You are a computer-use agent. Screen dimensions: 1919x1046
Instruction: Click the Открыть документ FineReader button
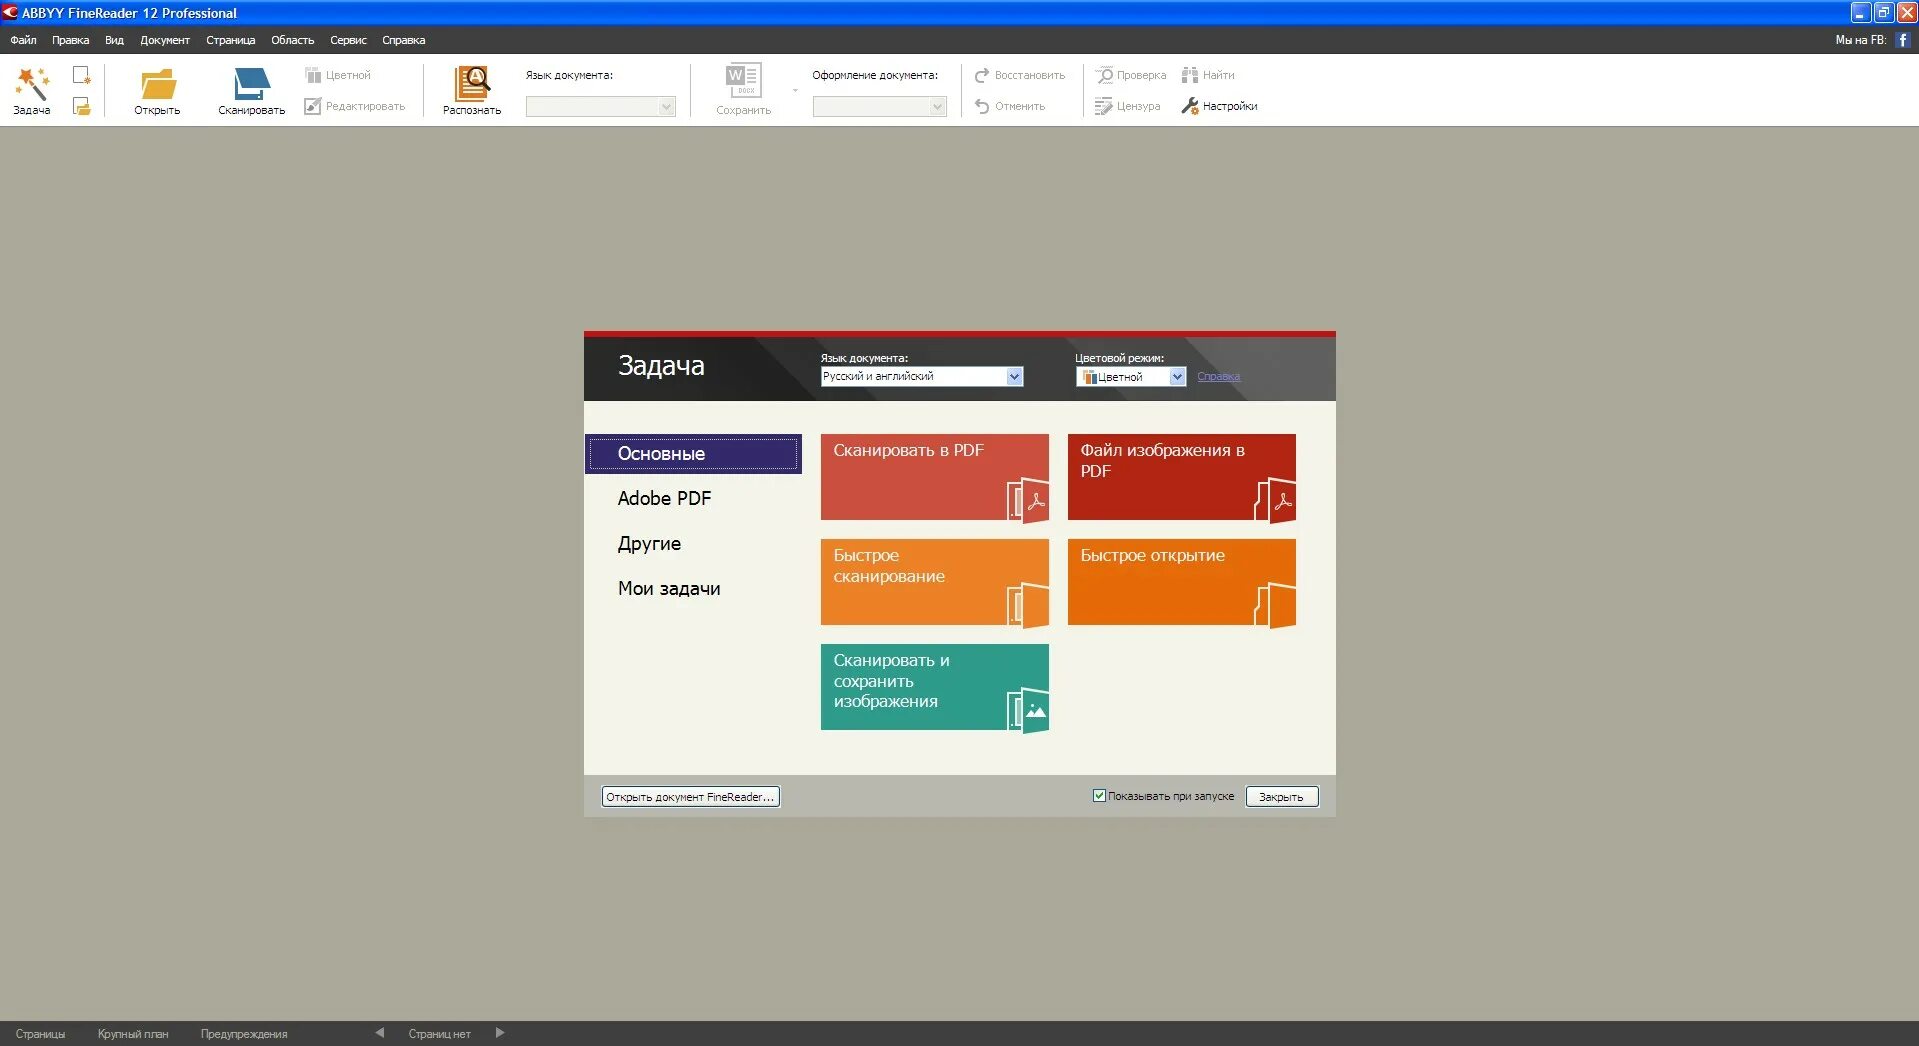tap(690, 797)
